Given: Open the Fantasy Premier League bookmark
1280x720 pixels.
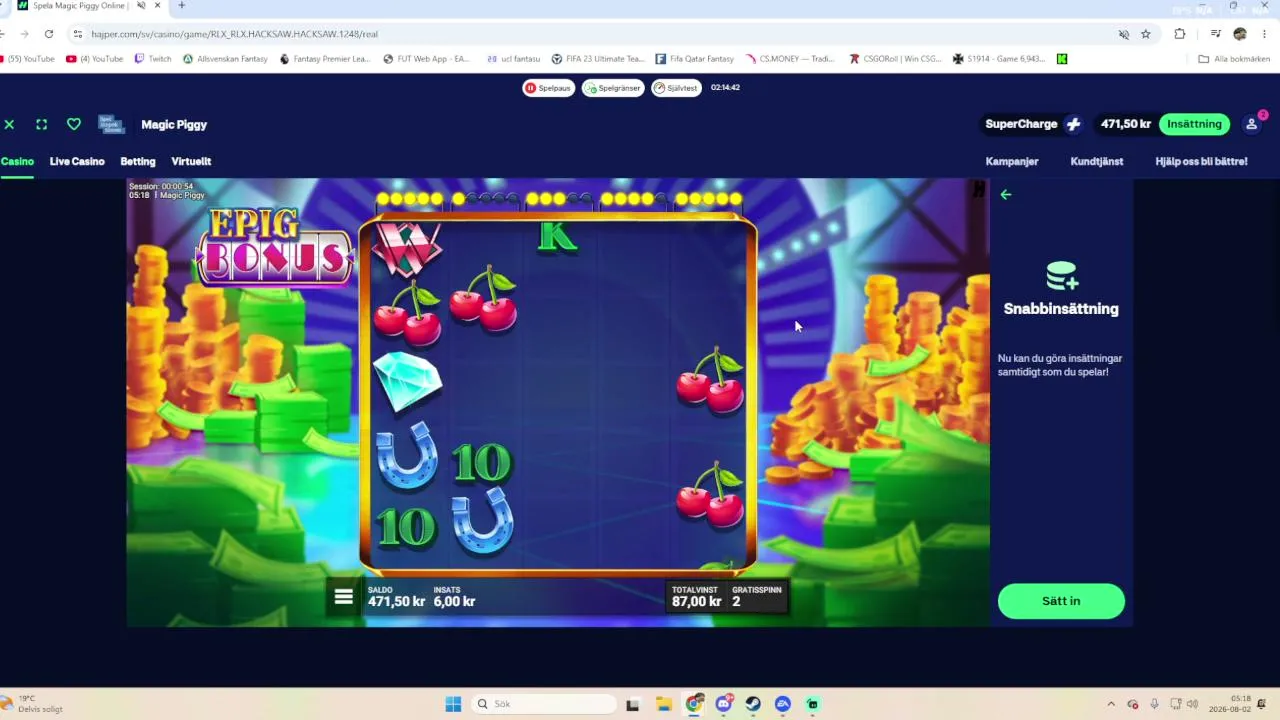Looking at the screenshot, I should point(325,59).
